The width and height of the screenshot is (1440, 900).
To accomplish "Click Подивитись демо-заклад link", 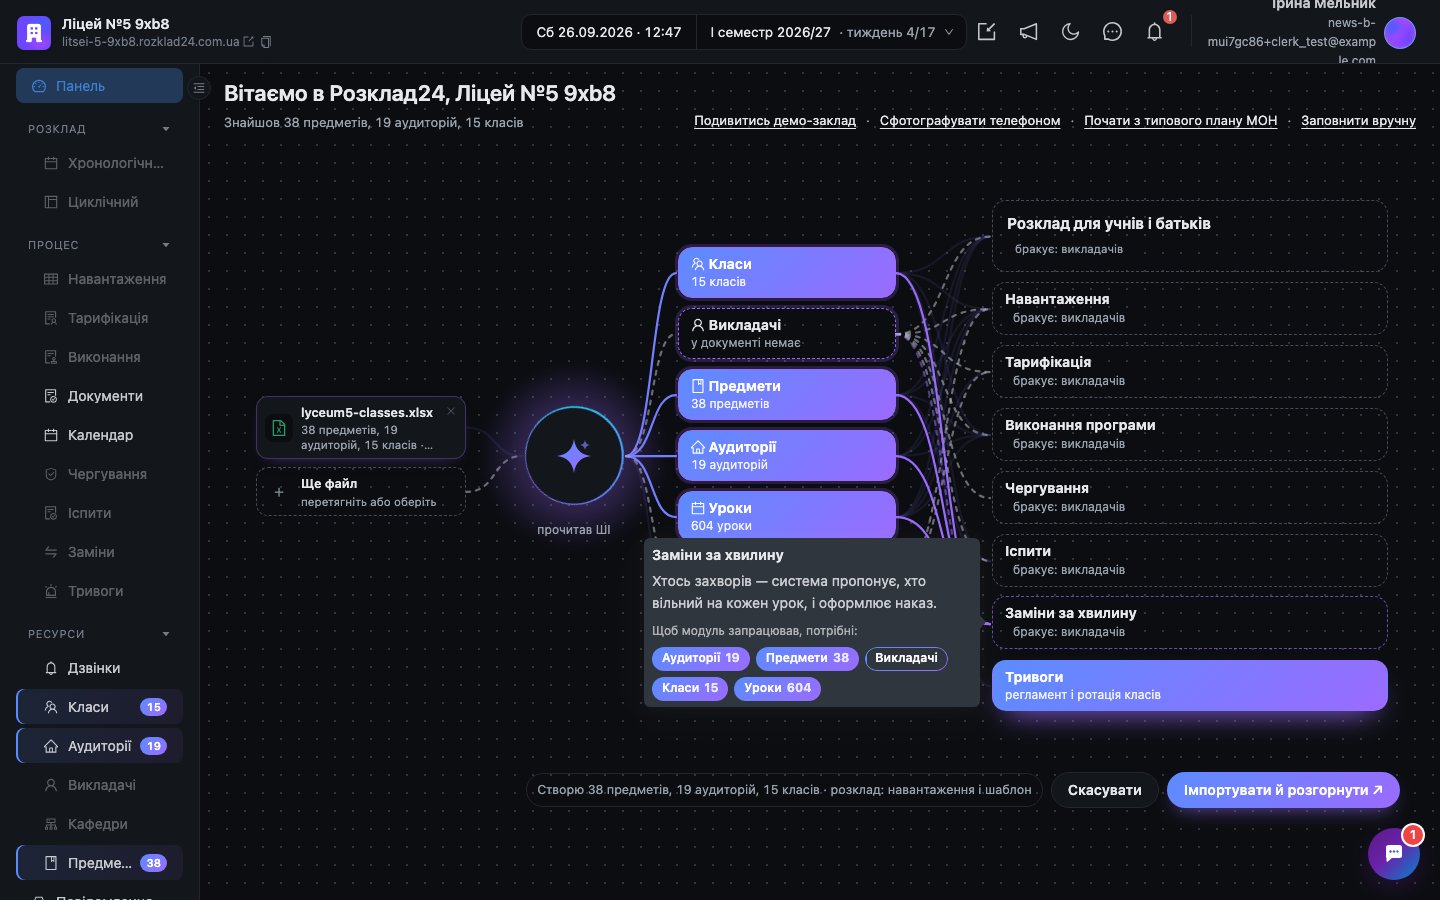I will pos(775,121).
